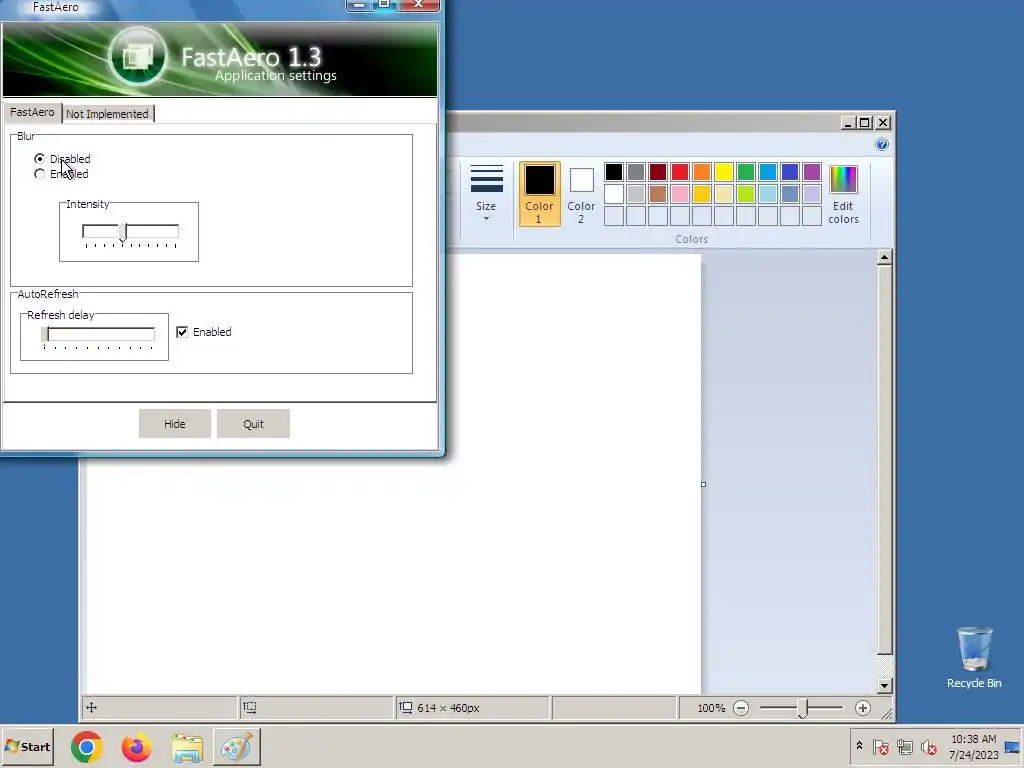Toggle the AutoRefresh Enabled checkbox

tap(182, 332)
